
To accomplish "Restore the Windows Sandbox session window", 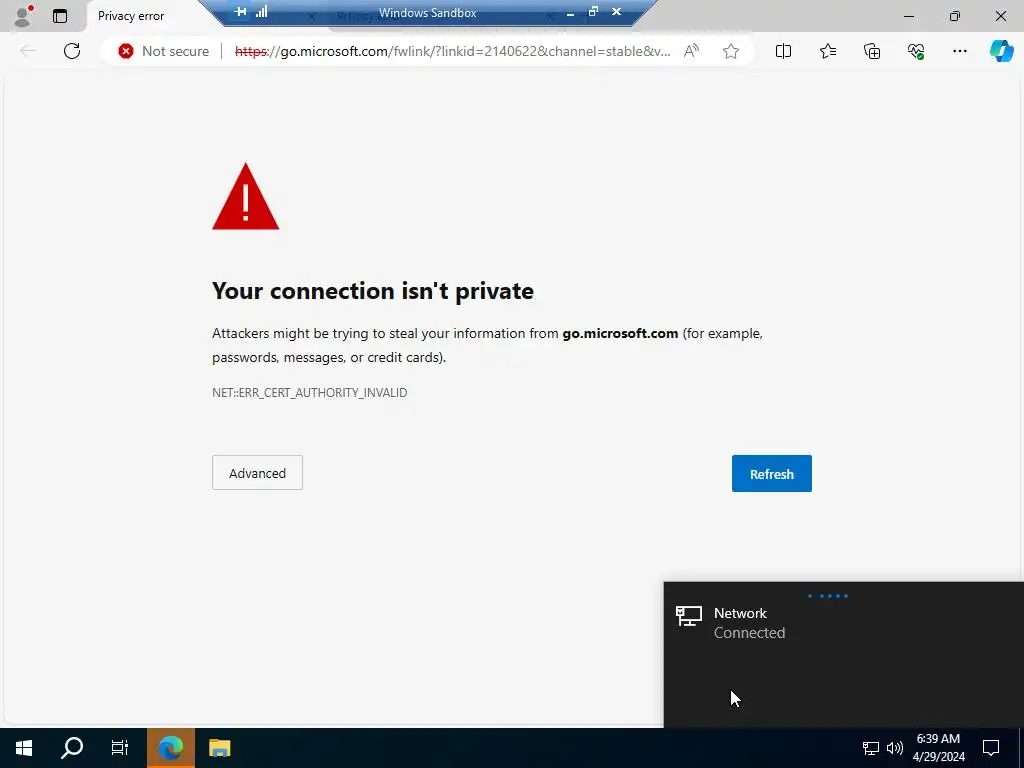I will coord(593,12).
